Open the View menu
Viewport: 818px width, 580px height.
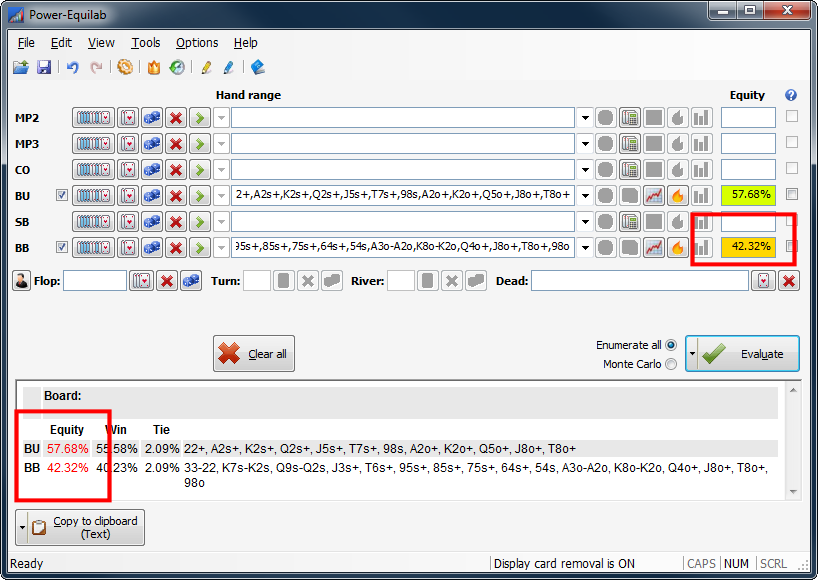101,43
